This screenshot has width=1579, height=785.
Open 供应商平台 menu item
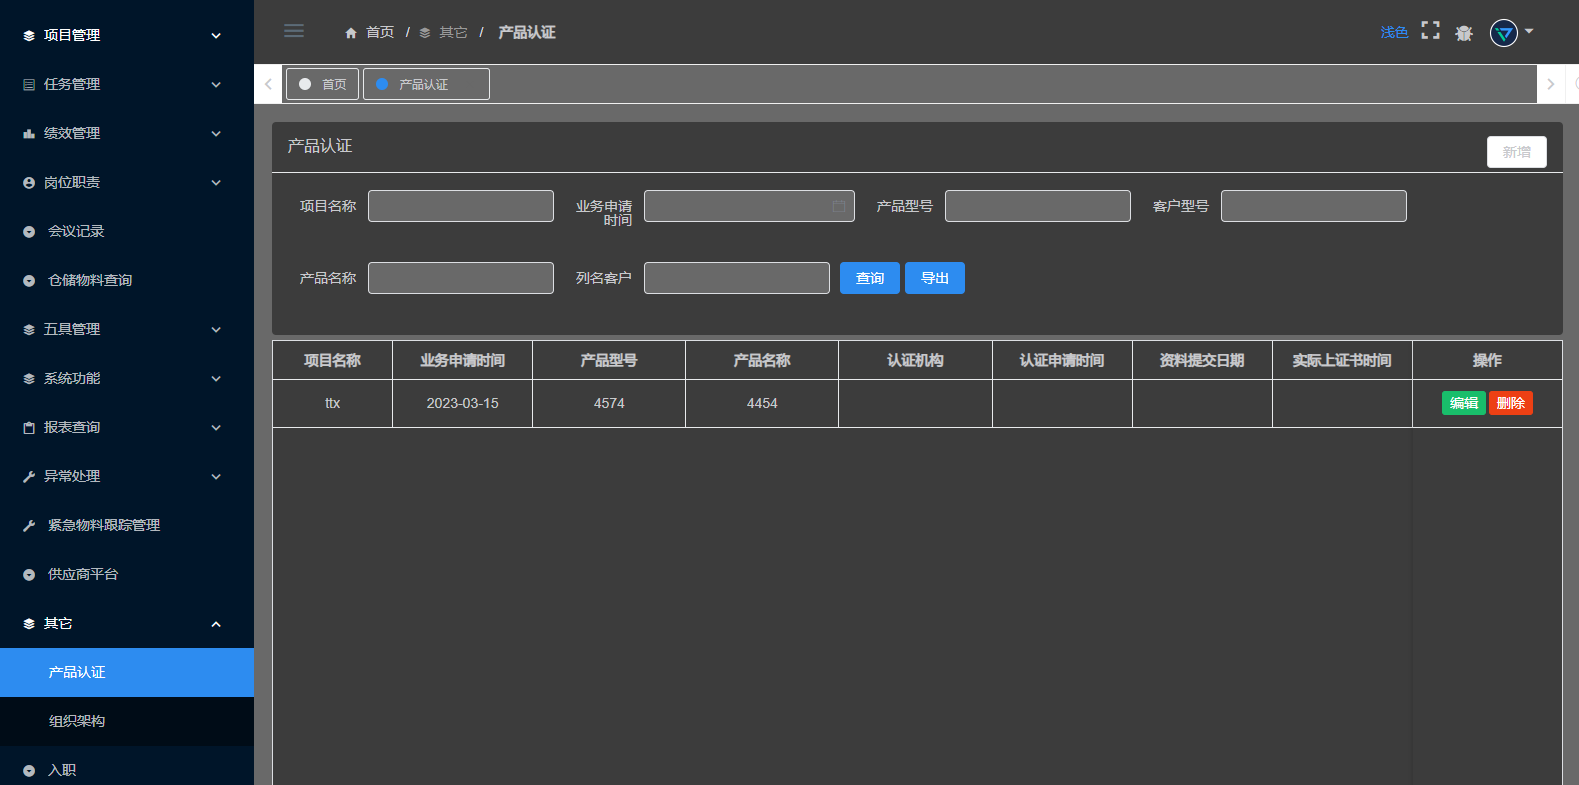(127, 574)
